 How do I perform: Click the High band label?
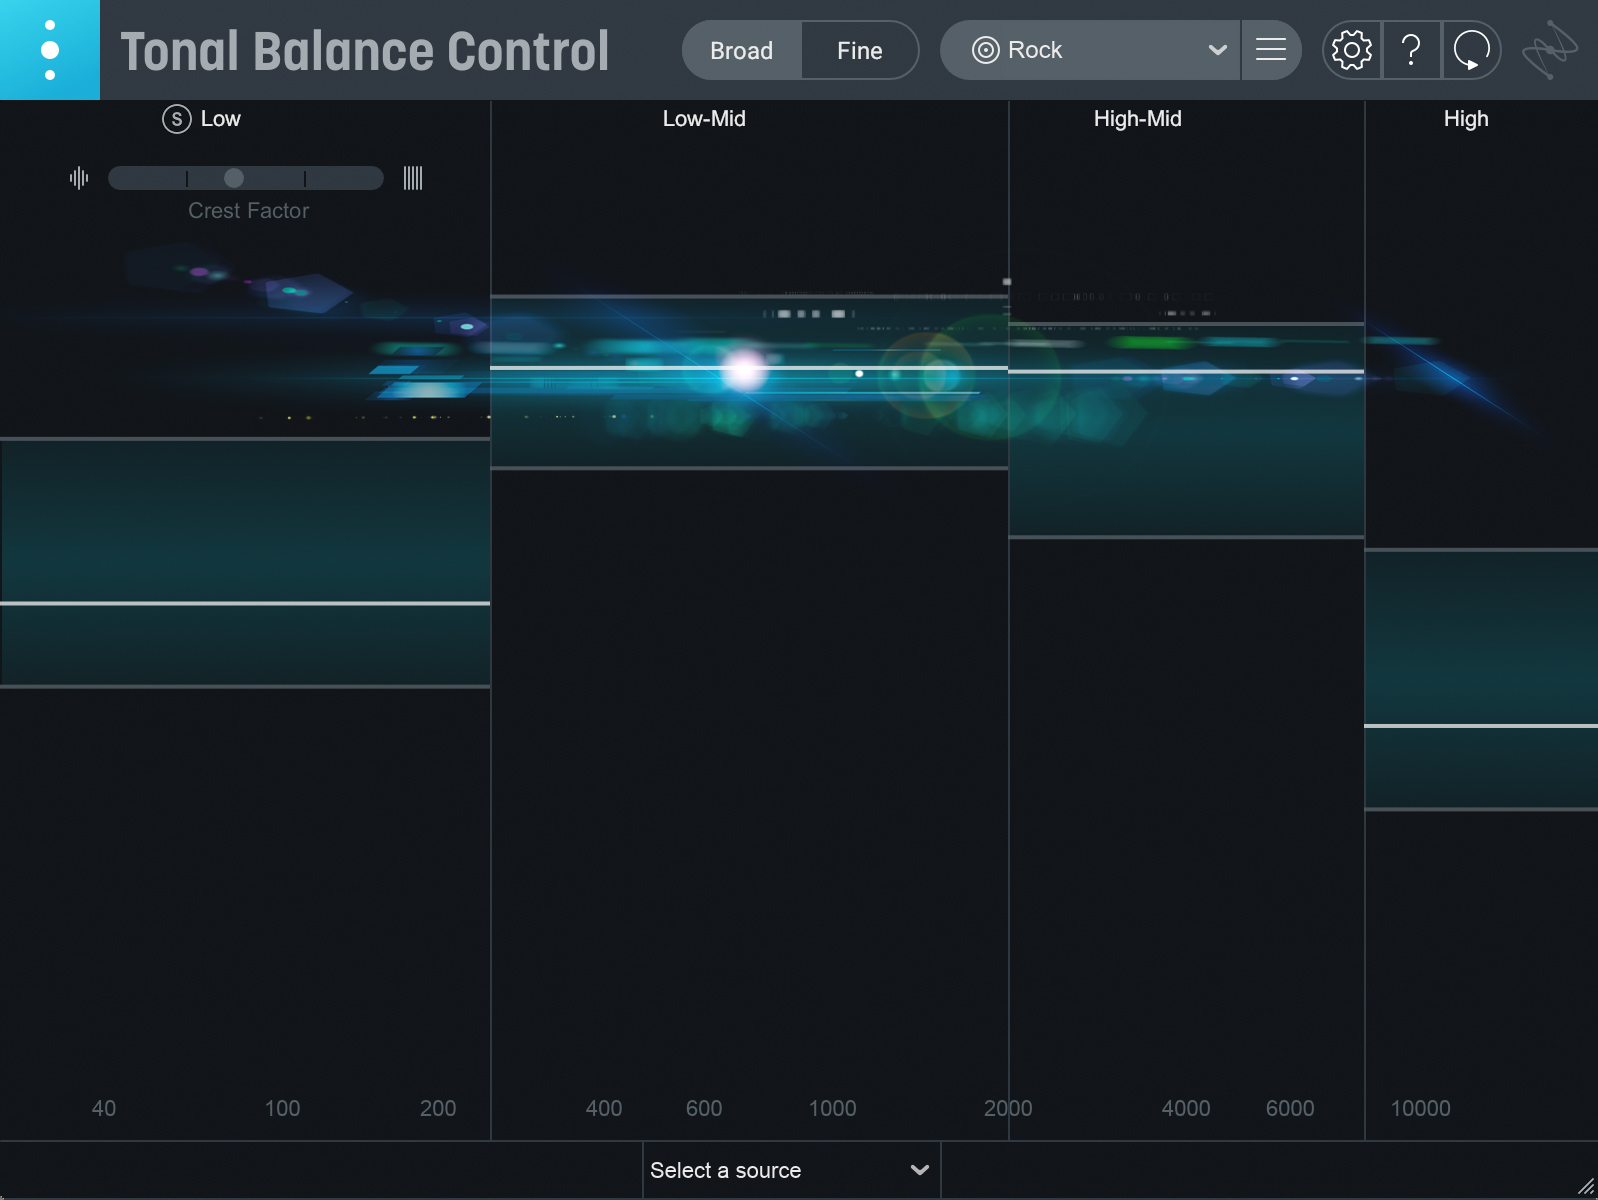(x=1466, y=119)
